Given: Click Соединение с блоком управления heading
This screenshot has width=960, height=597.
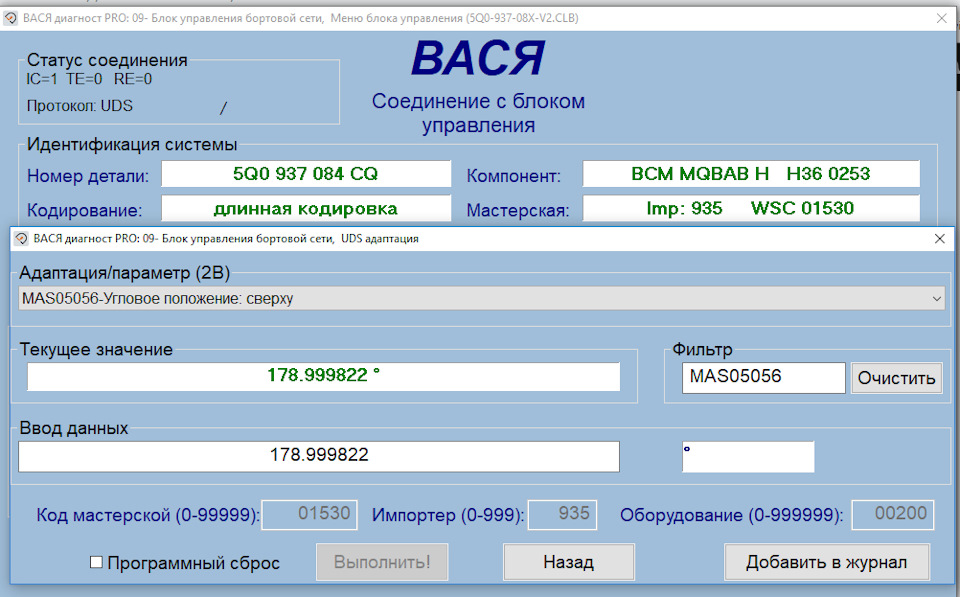Looking at the screenshot, I should point(478,113).
